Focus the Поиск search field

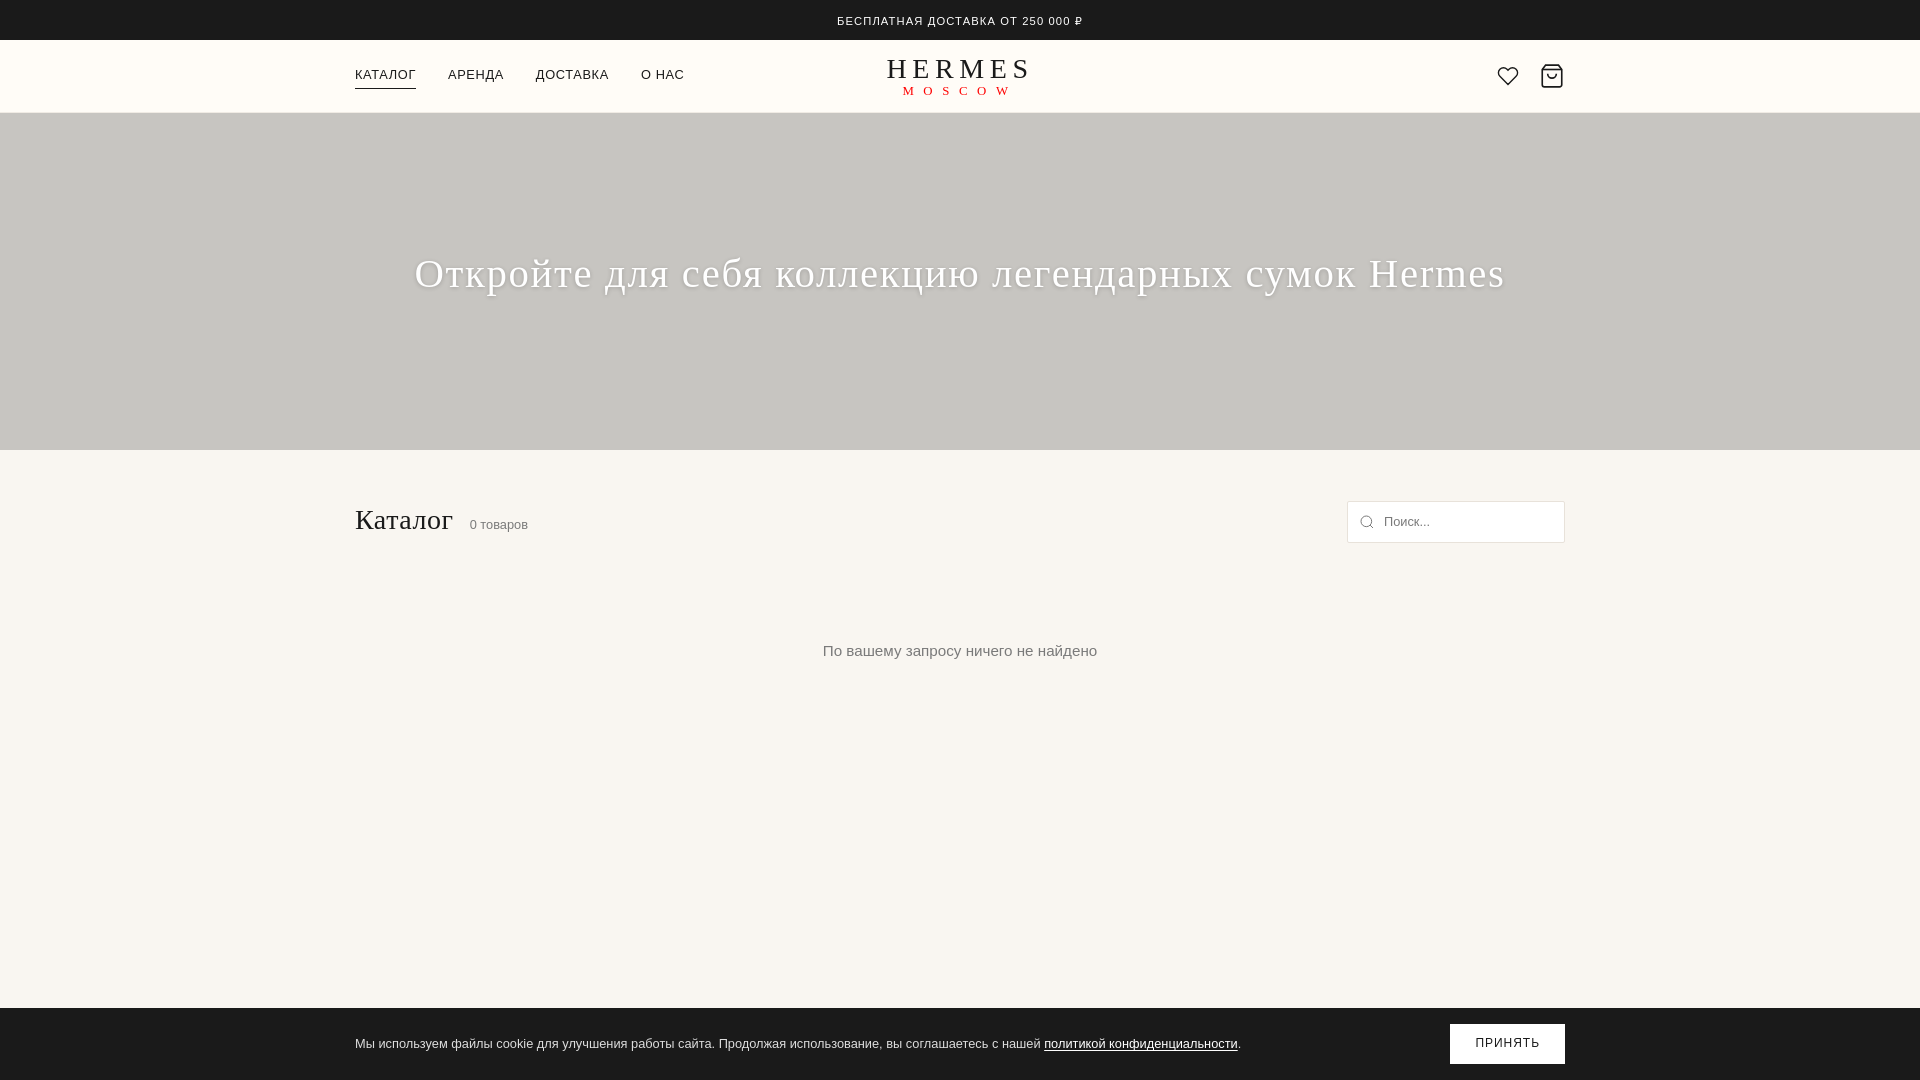[1456, 522]
